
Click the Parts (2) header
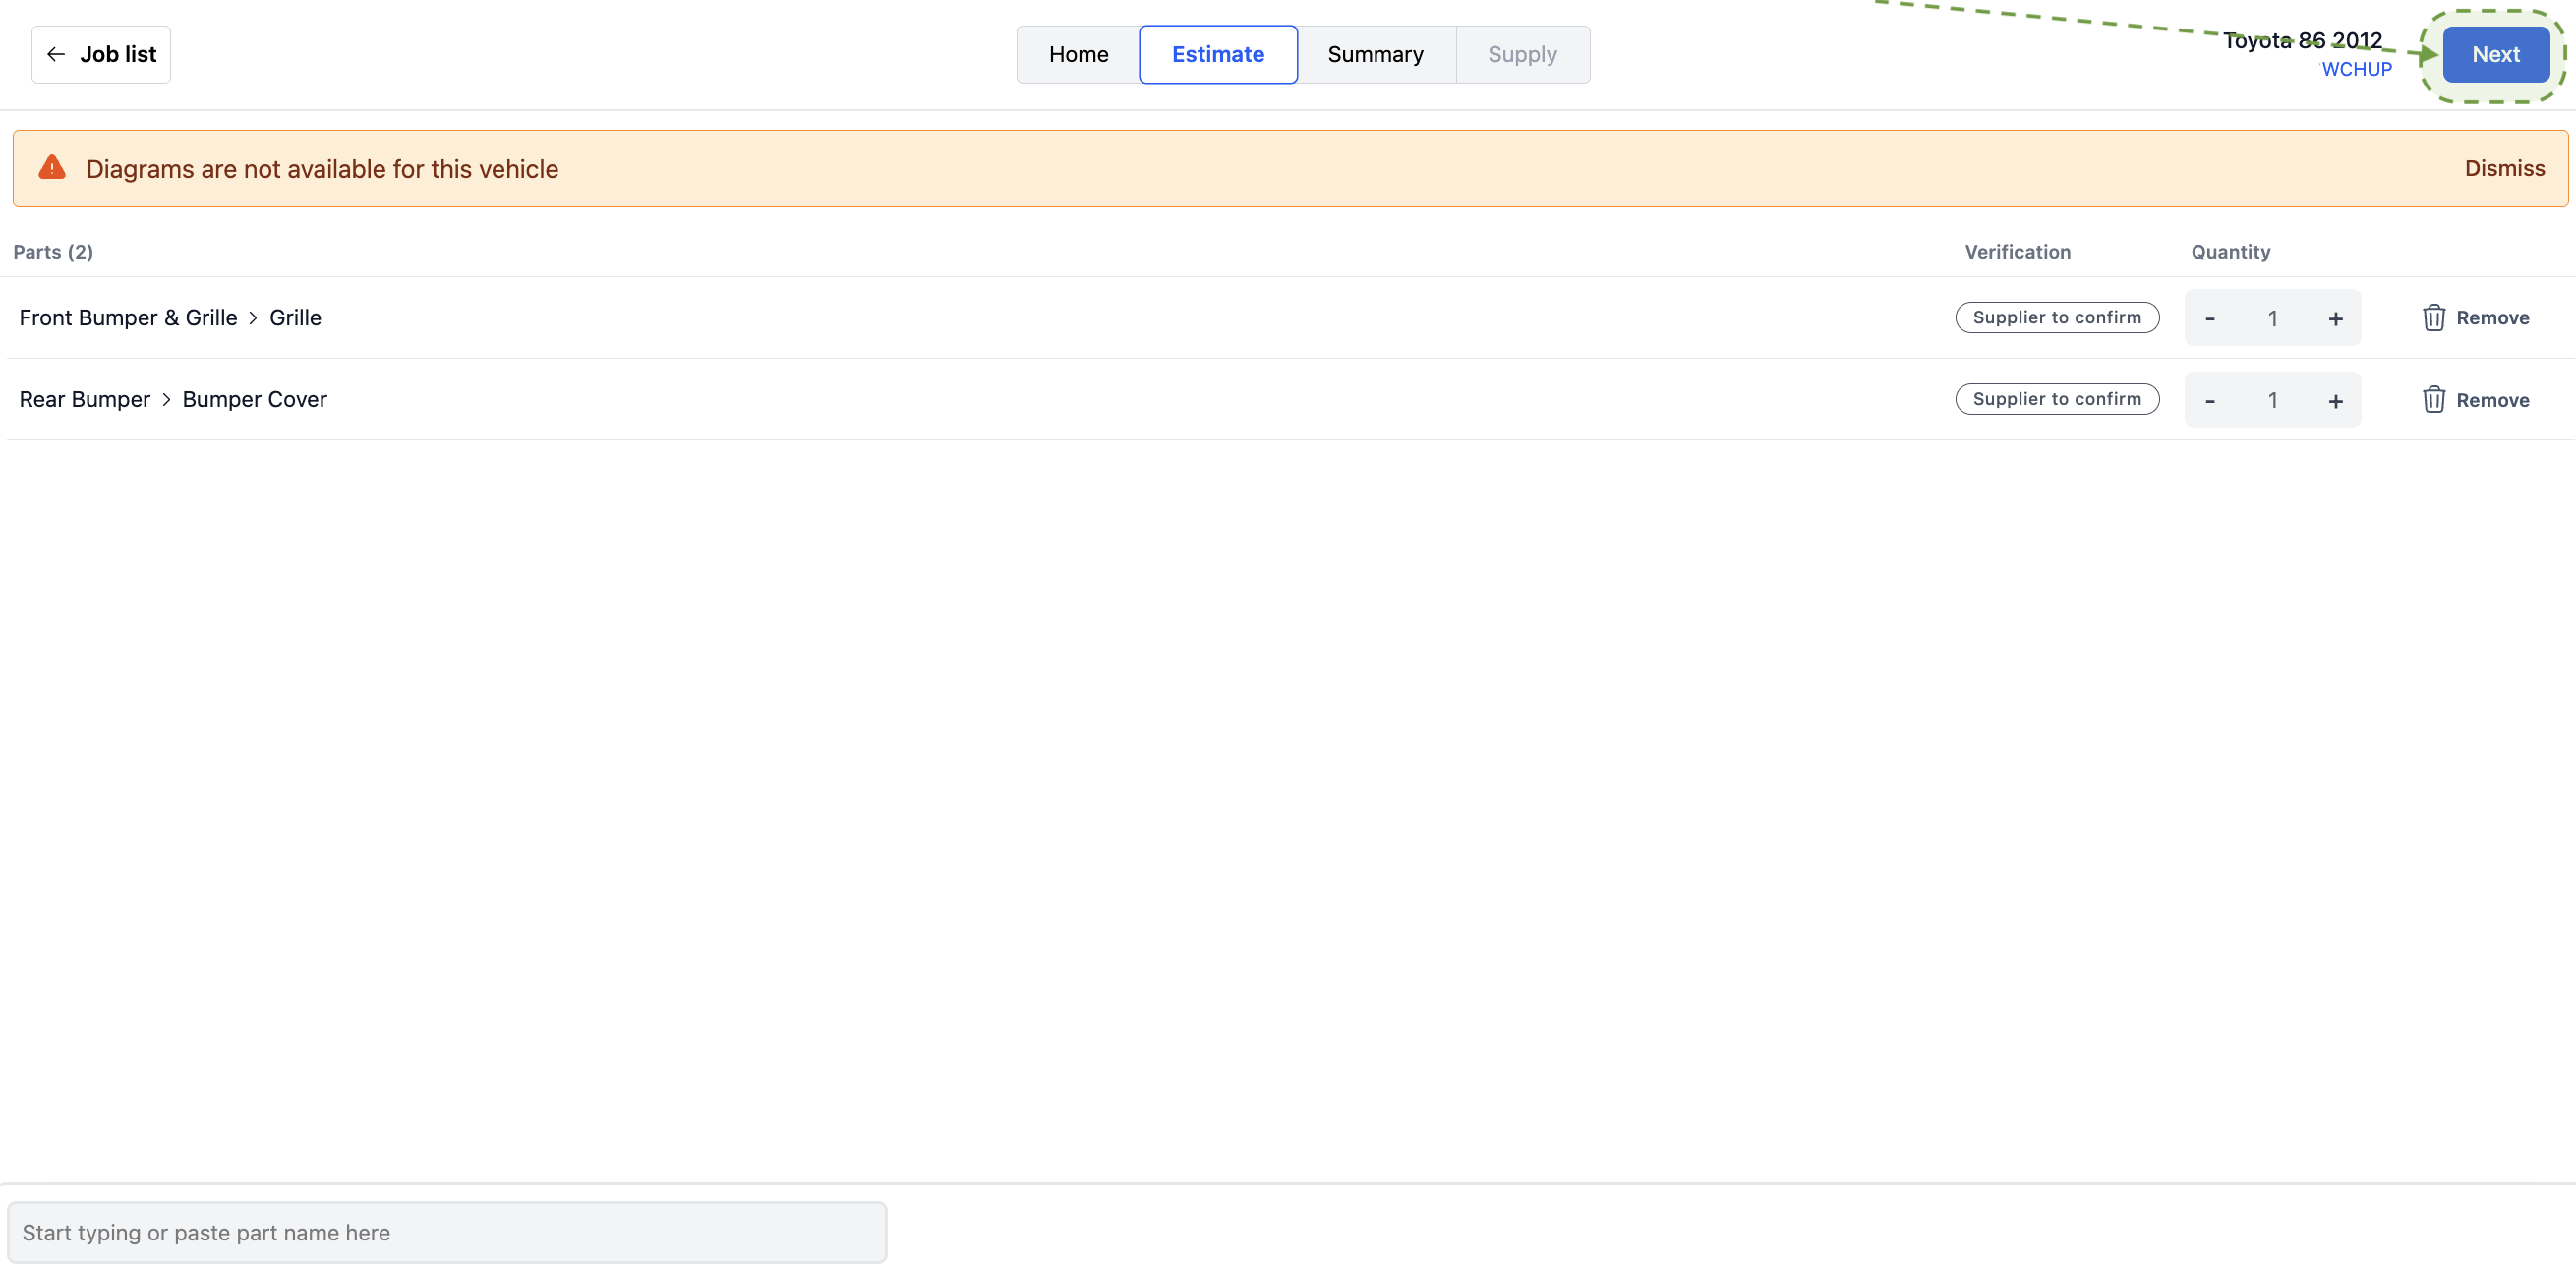[x=53, y=251]
